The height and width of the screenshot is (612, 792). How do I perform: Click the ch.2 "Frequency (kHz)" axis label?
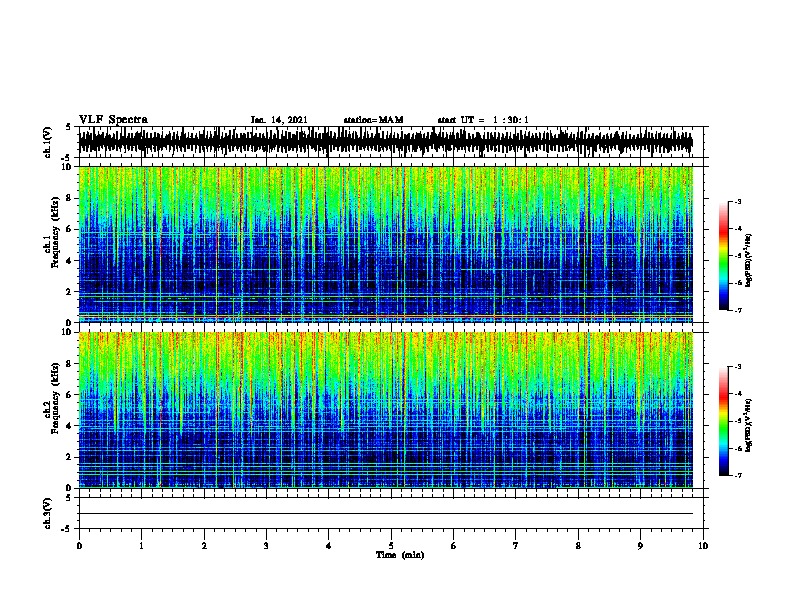(55, 398)
